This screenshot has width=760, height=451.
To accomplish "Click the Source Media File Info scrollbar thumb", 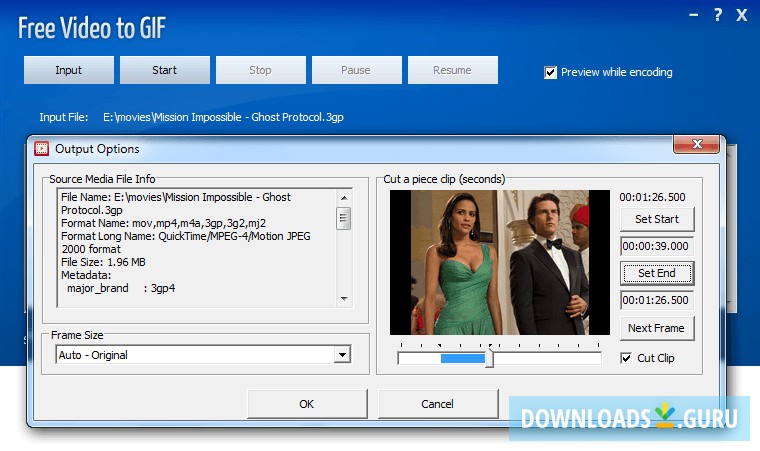I will pyautogui.click(x=344, y=218).
